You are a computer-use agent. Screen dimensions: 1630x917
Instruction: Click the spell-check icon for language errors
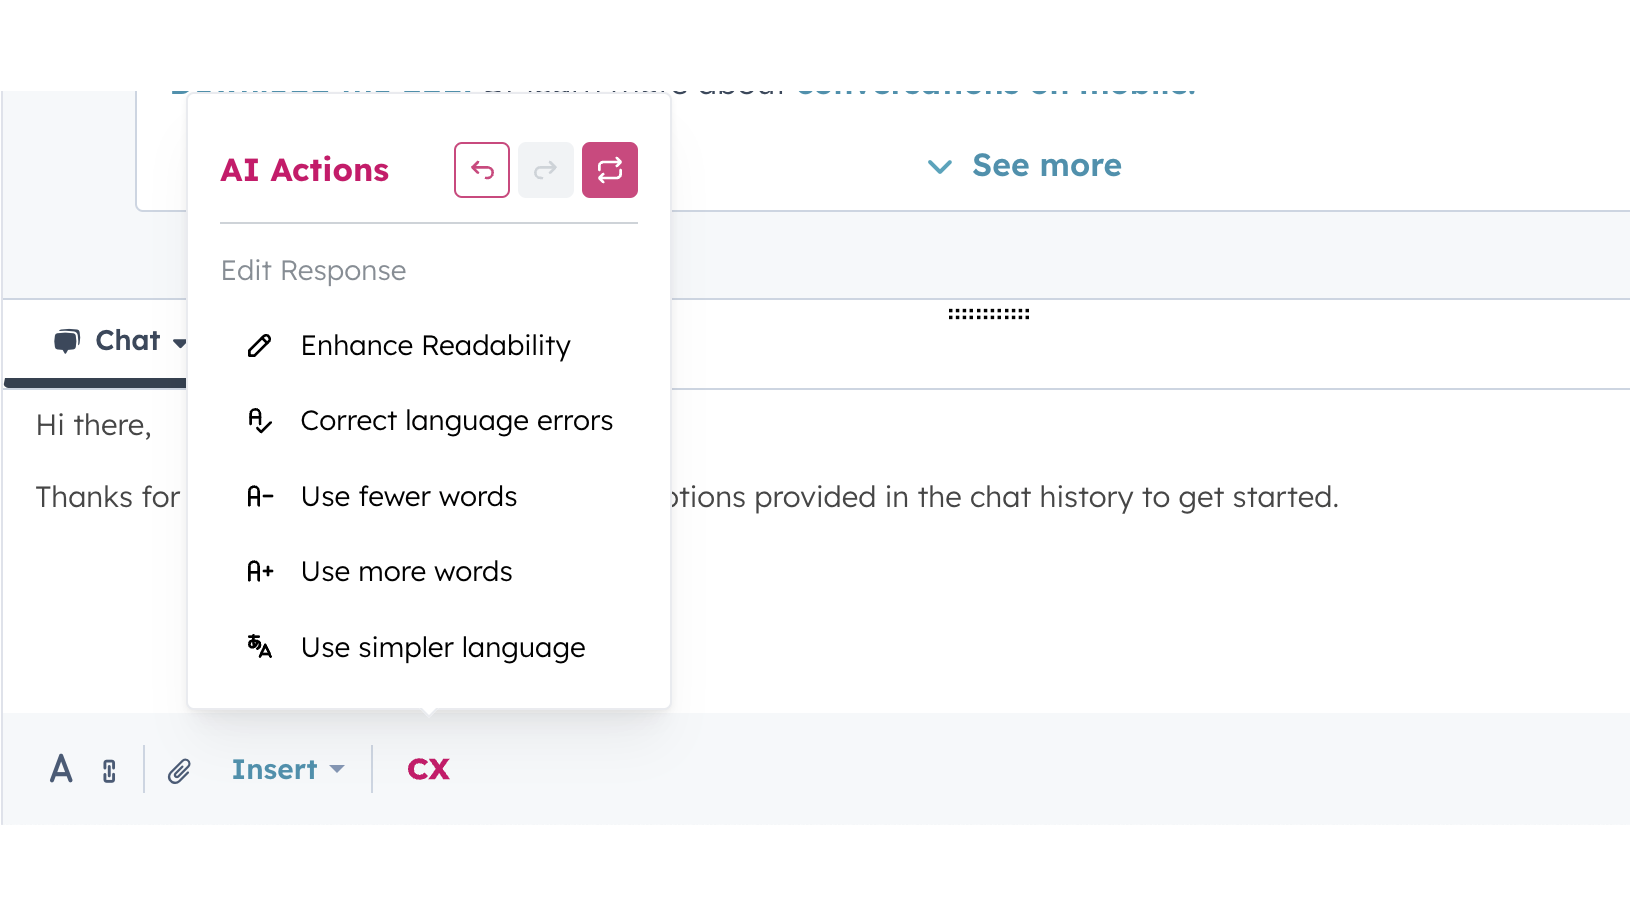[260, 421]
